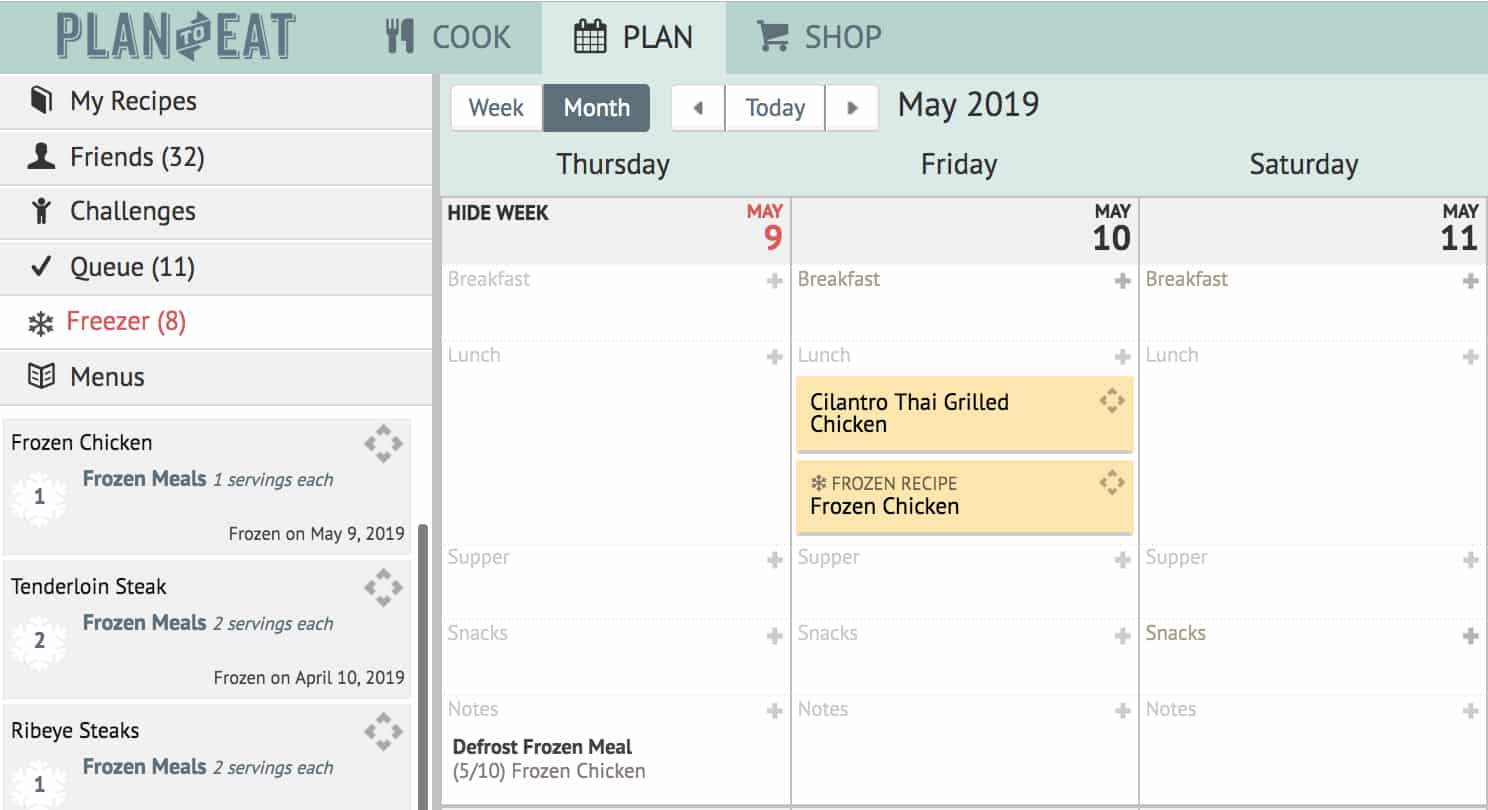Add a Lunch item on Saturday May 11
Screen dimensions: 1488x810
1470,357
